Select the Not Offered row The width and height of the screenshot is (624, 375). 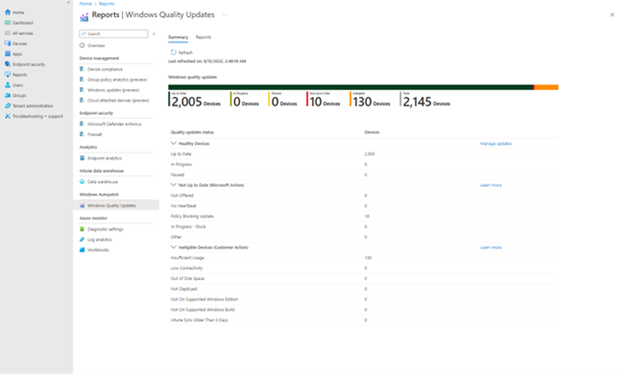click(363, 195)
